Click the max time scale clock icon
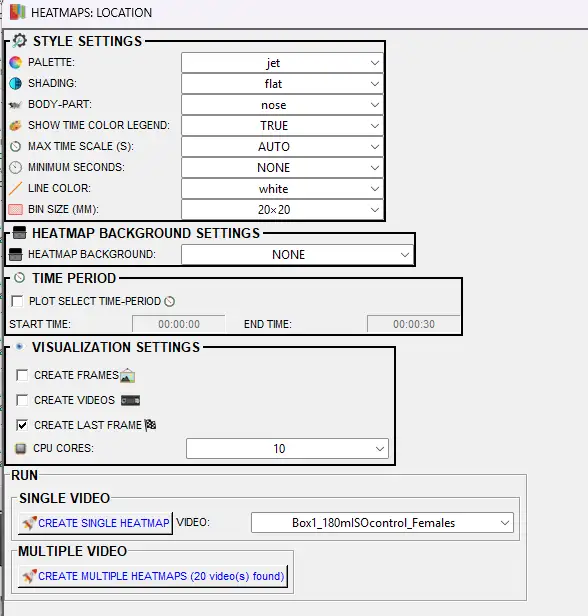 tap(15, 147)
